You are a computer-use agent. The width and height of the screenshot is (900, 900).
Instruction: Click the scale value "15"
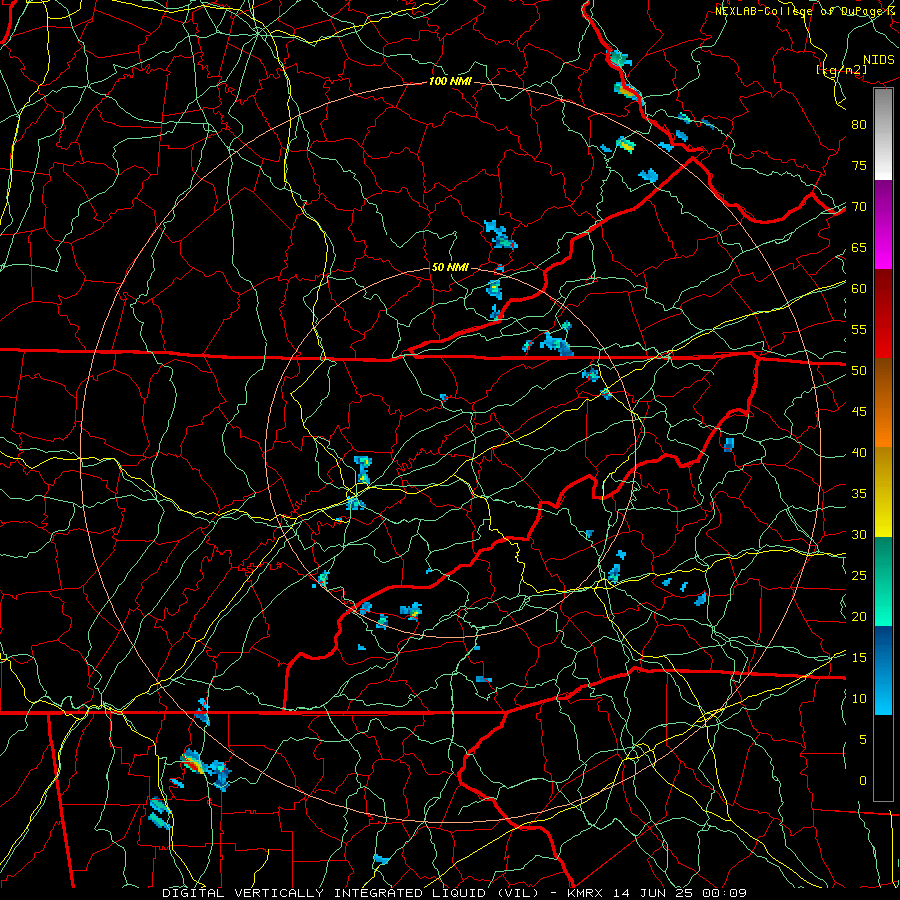859,658
